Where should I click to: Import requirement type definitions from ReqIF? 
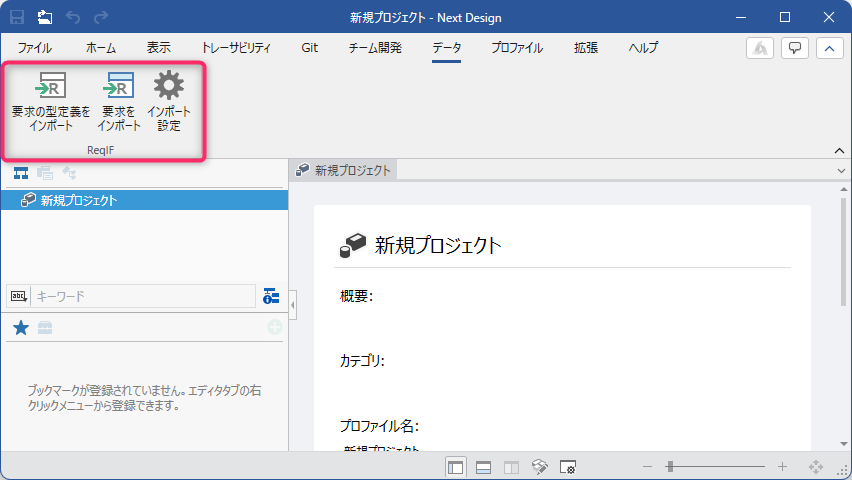coord(51,101)
